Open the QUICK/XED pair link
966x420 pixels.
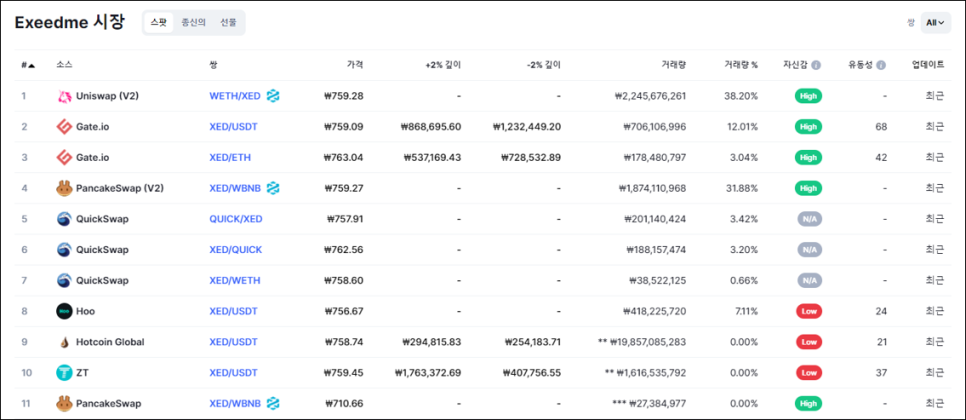point(235,219)
